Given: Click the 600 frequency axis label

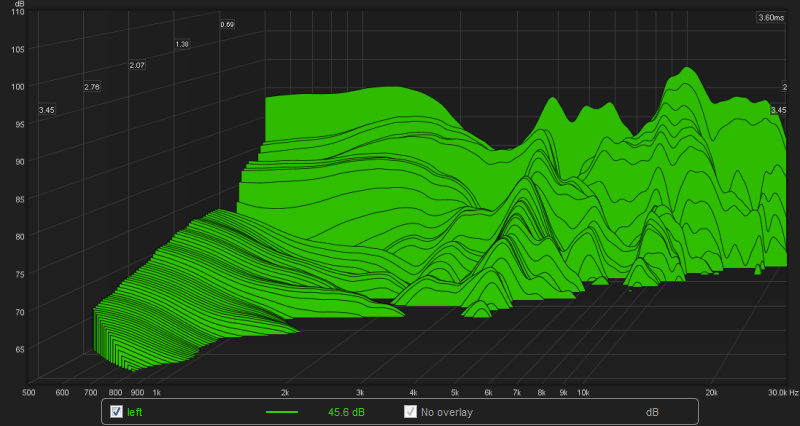Looking at the screenshot, I should click(62, 393).
